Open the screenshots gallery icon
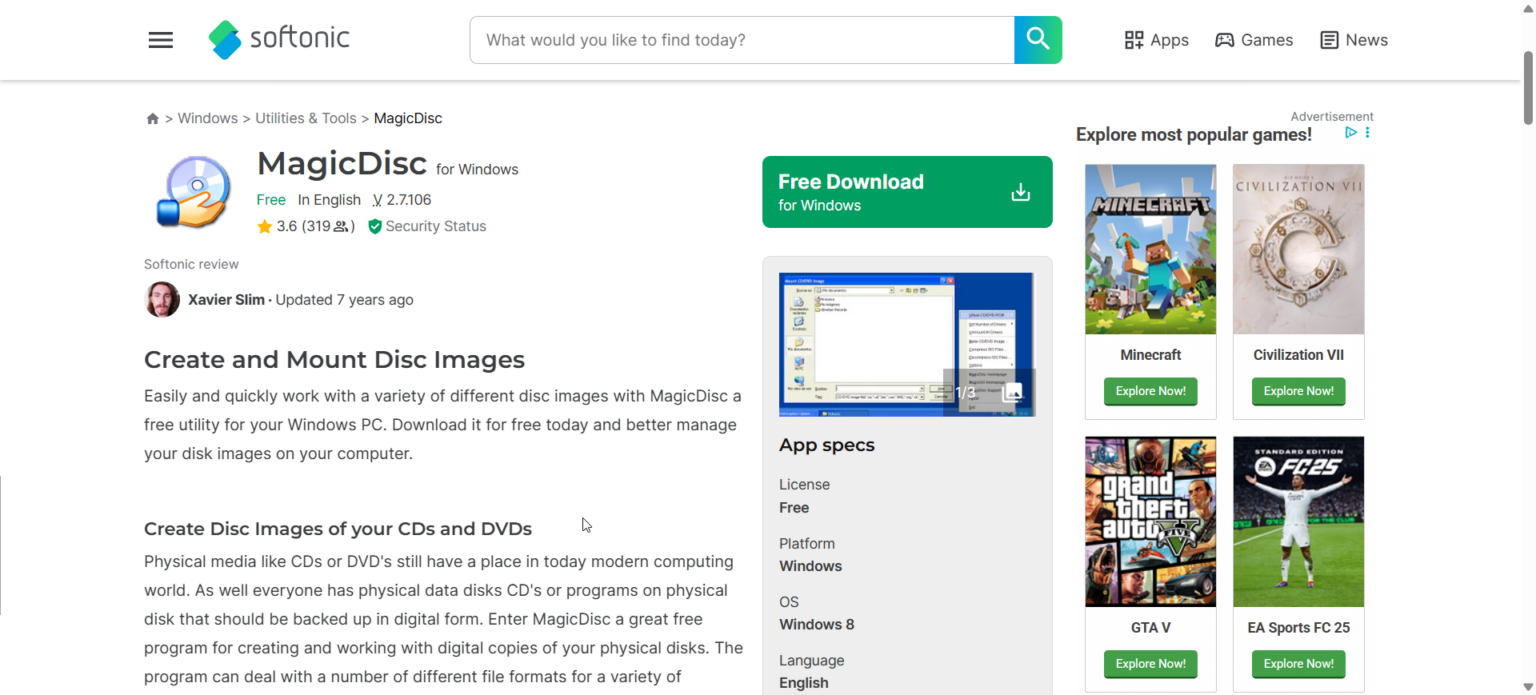This screenshot has height=695, width=1536. tap(1012, 392)
